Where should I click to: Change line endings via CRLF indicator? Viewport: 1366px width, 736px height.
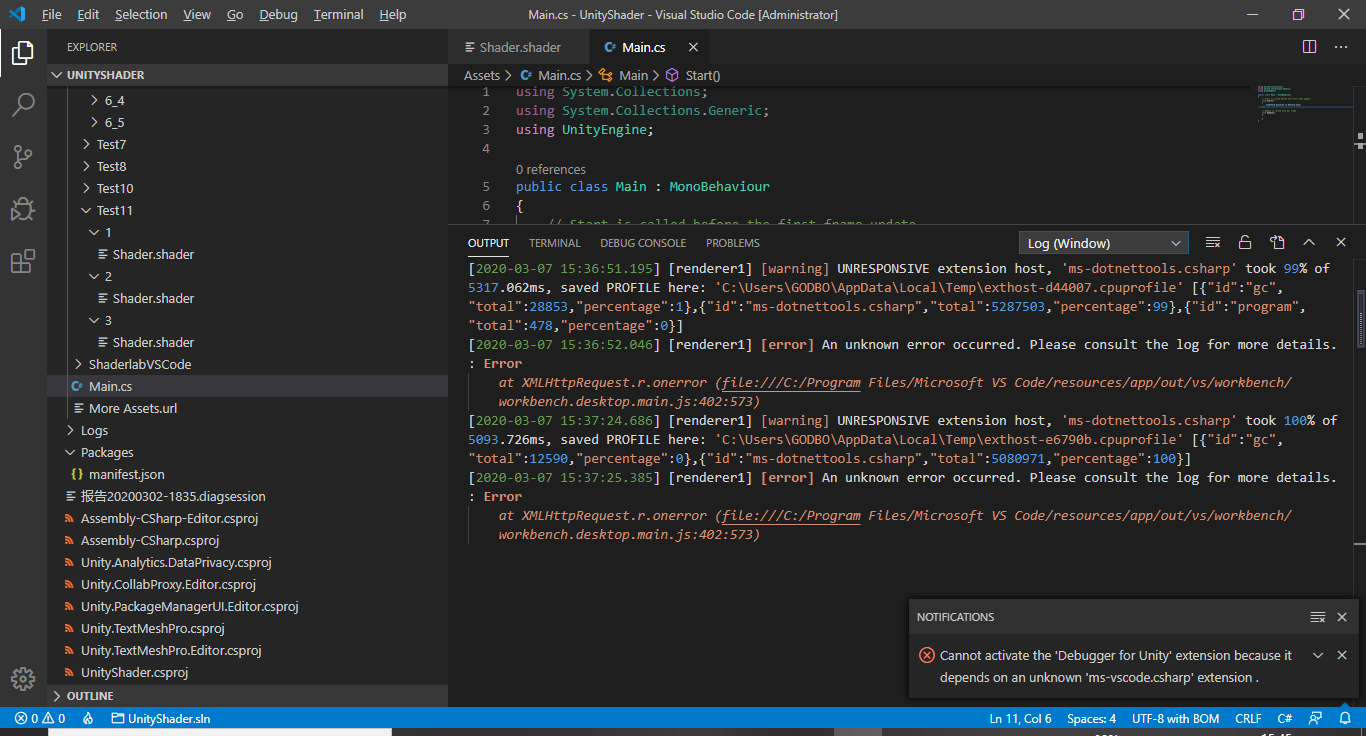click(1248, 718)
